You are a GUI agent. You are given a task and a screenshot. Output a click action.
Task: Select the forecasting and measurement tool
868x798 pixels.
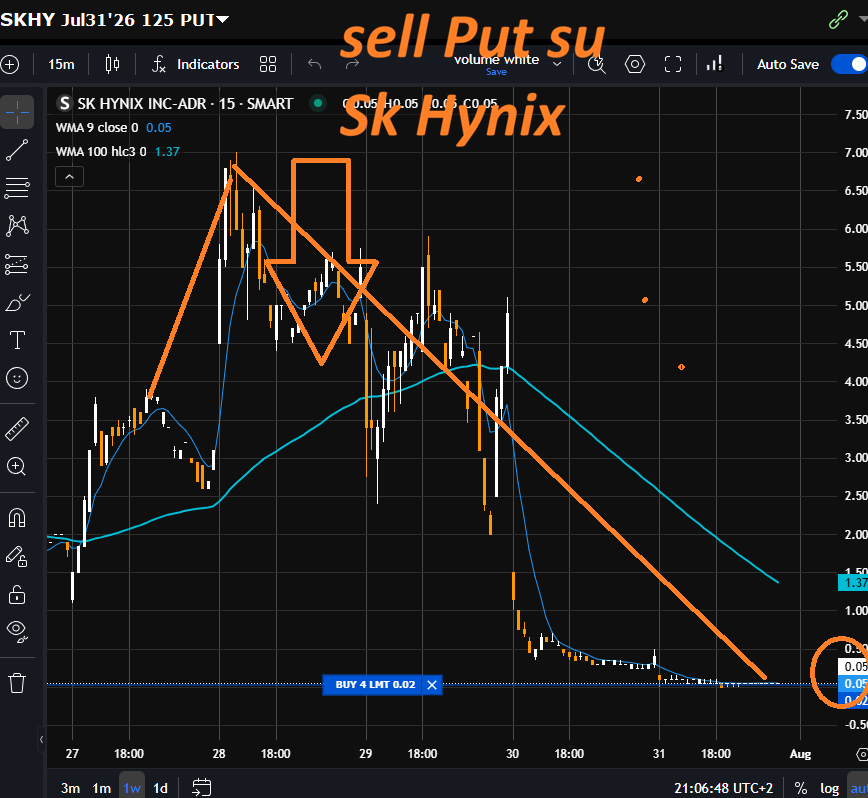(x=17, y=264)
